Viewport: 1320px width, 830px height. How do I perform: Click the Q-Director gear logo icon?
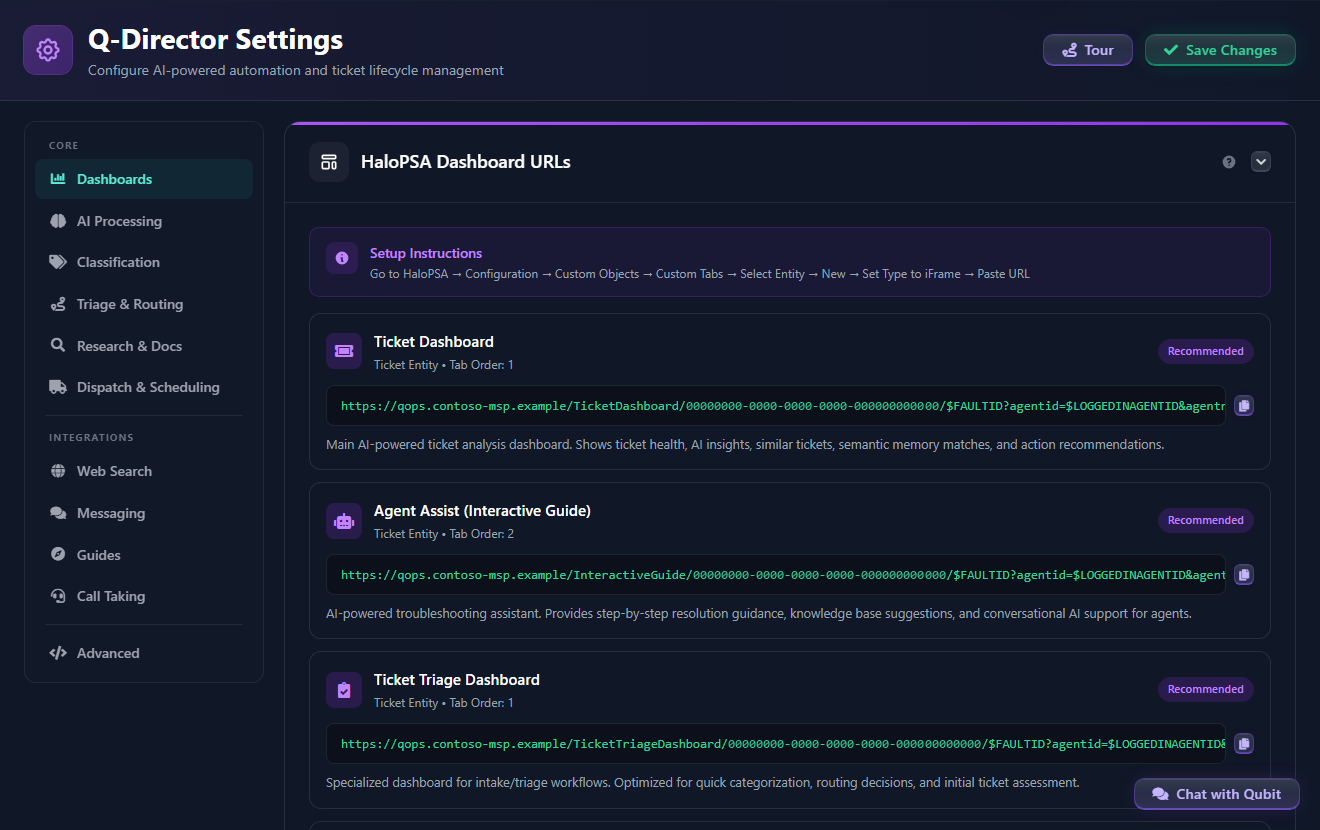(x=48, y=50)
